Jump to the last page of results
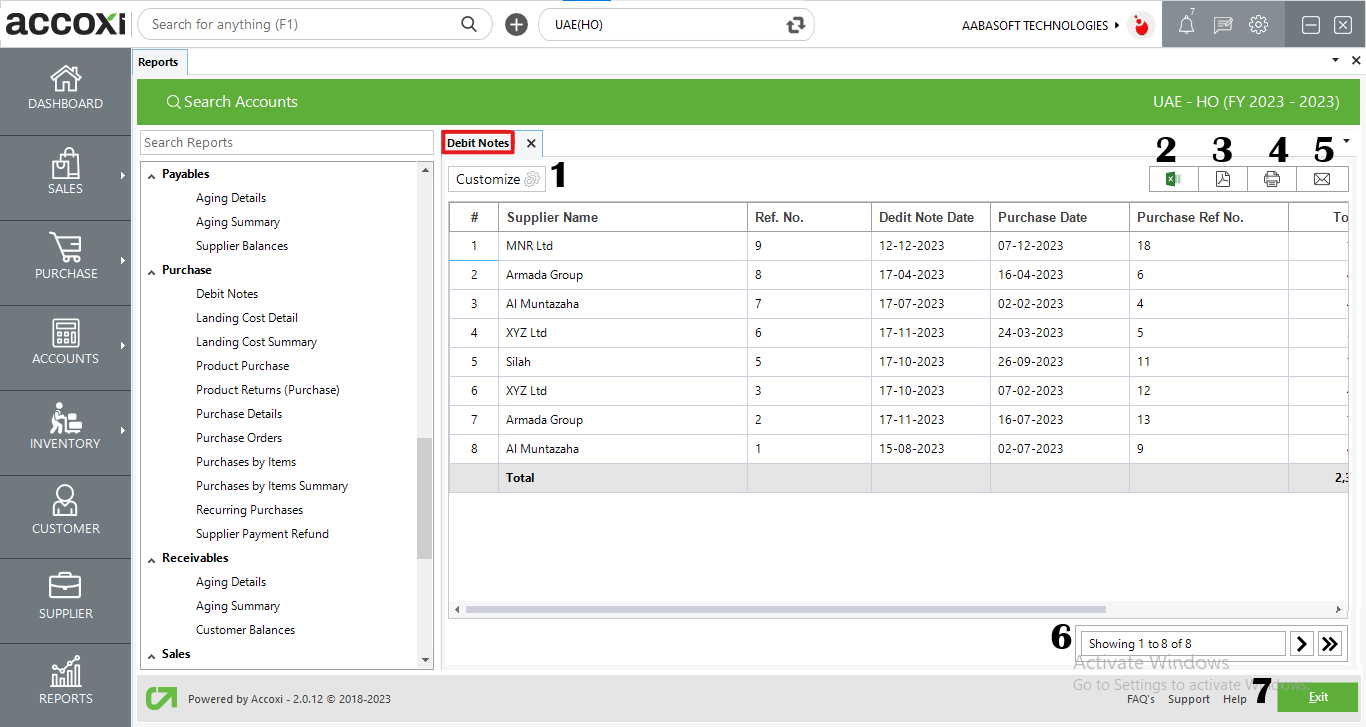The image size is (1366, 727). (1330, 643)
